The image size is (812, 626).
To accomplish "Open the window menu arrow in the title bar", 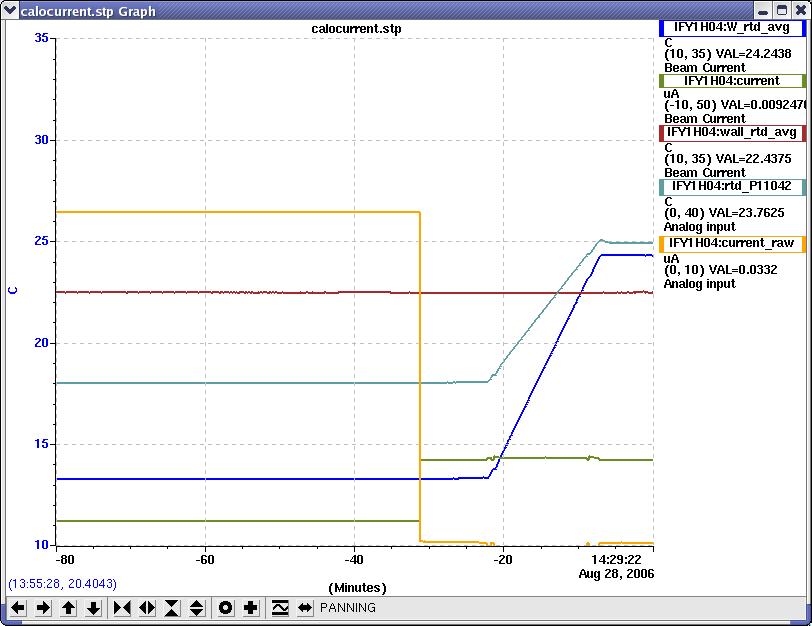I will [9, 10].
